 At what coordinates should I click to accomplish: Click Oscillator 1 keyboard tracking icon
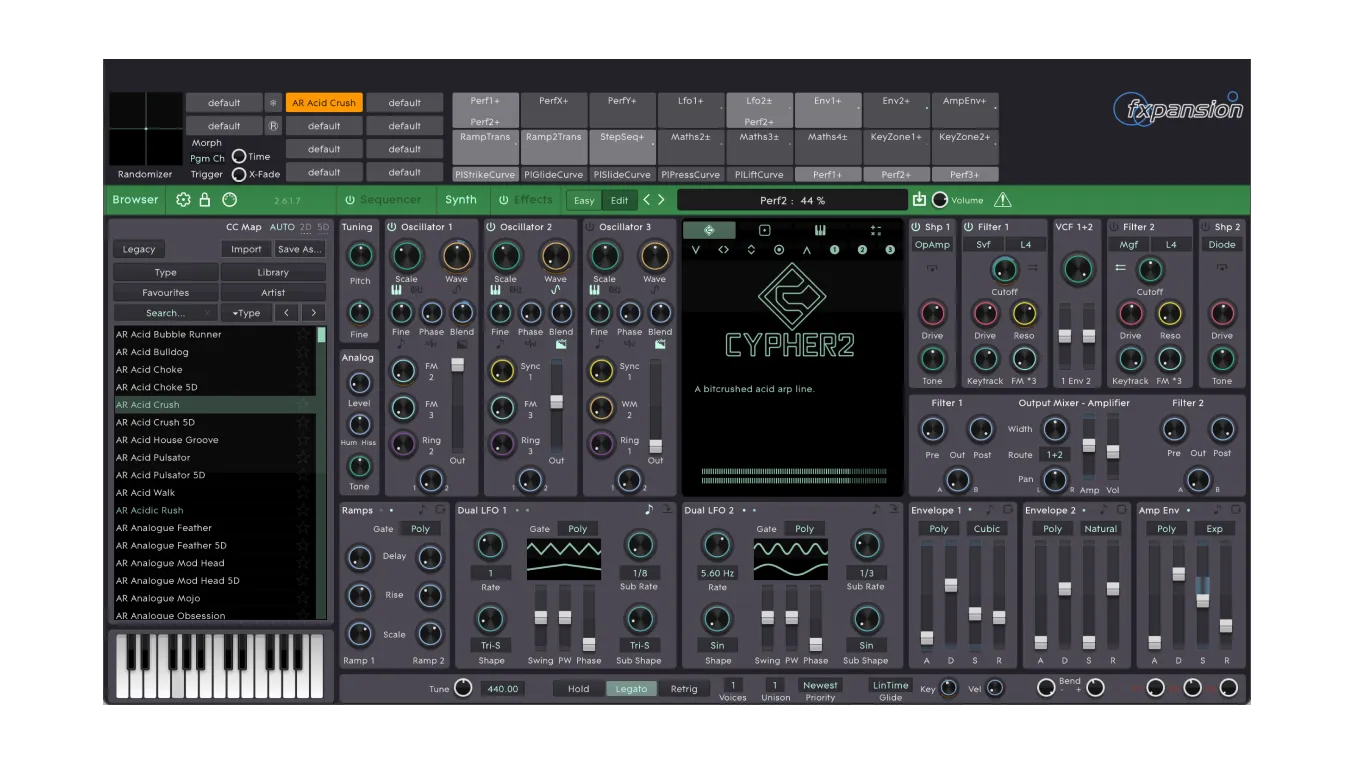[396, 289]
